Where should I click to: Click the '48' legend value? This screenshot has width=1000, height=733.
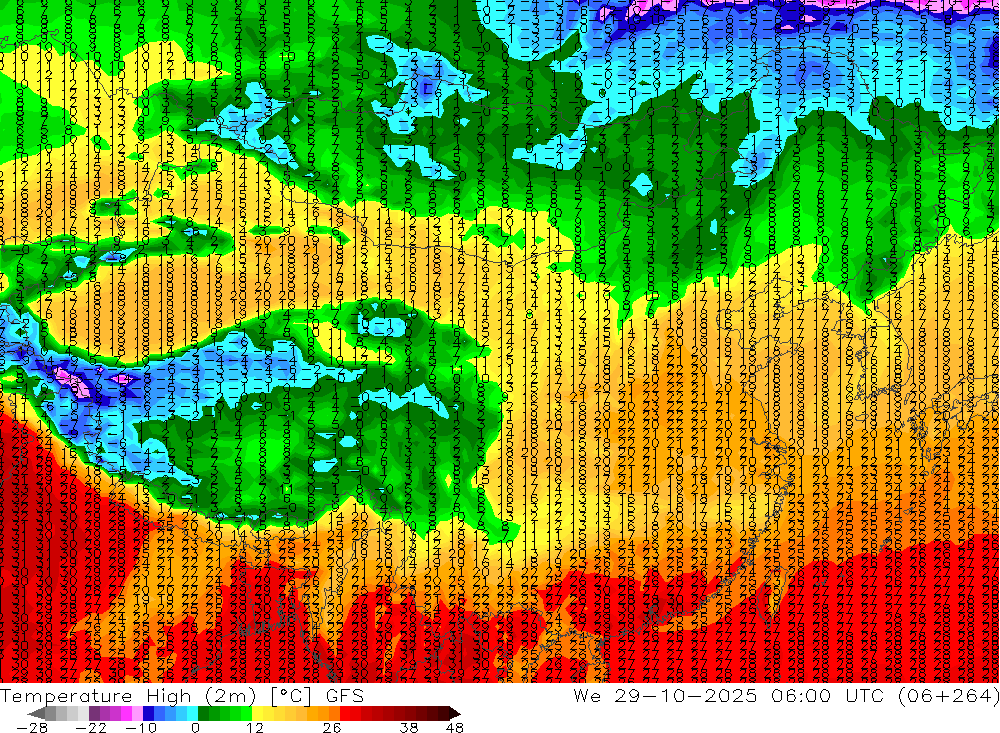pyautogui.click(x=455, y=727)
